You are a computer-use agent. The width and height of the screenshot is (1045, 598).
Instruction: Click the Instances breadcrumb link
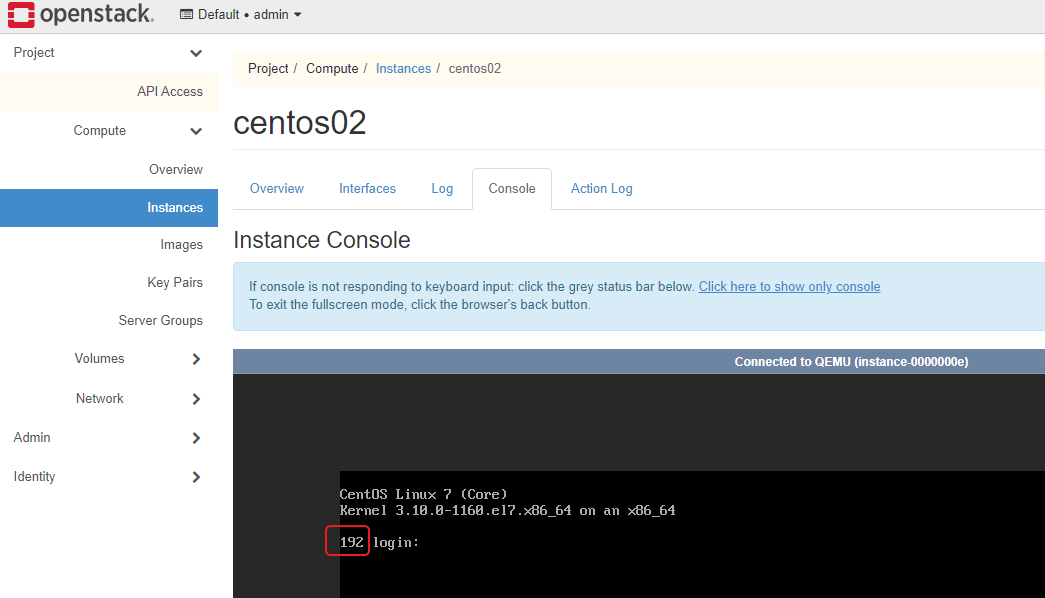point(403,69)
